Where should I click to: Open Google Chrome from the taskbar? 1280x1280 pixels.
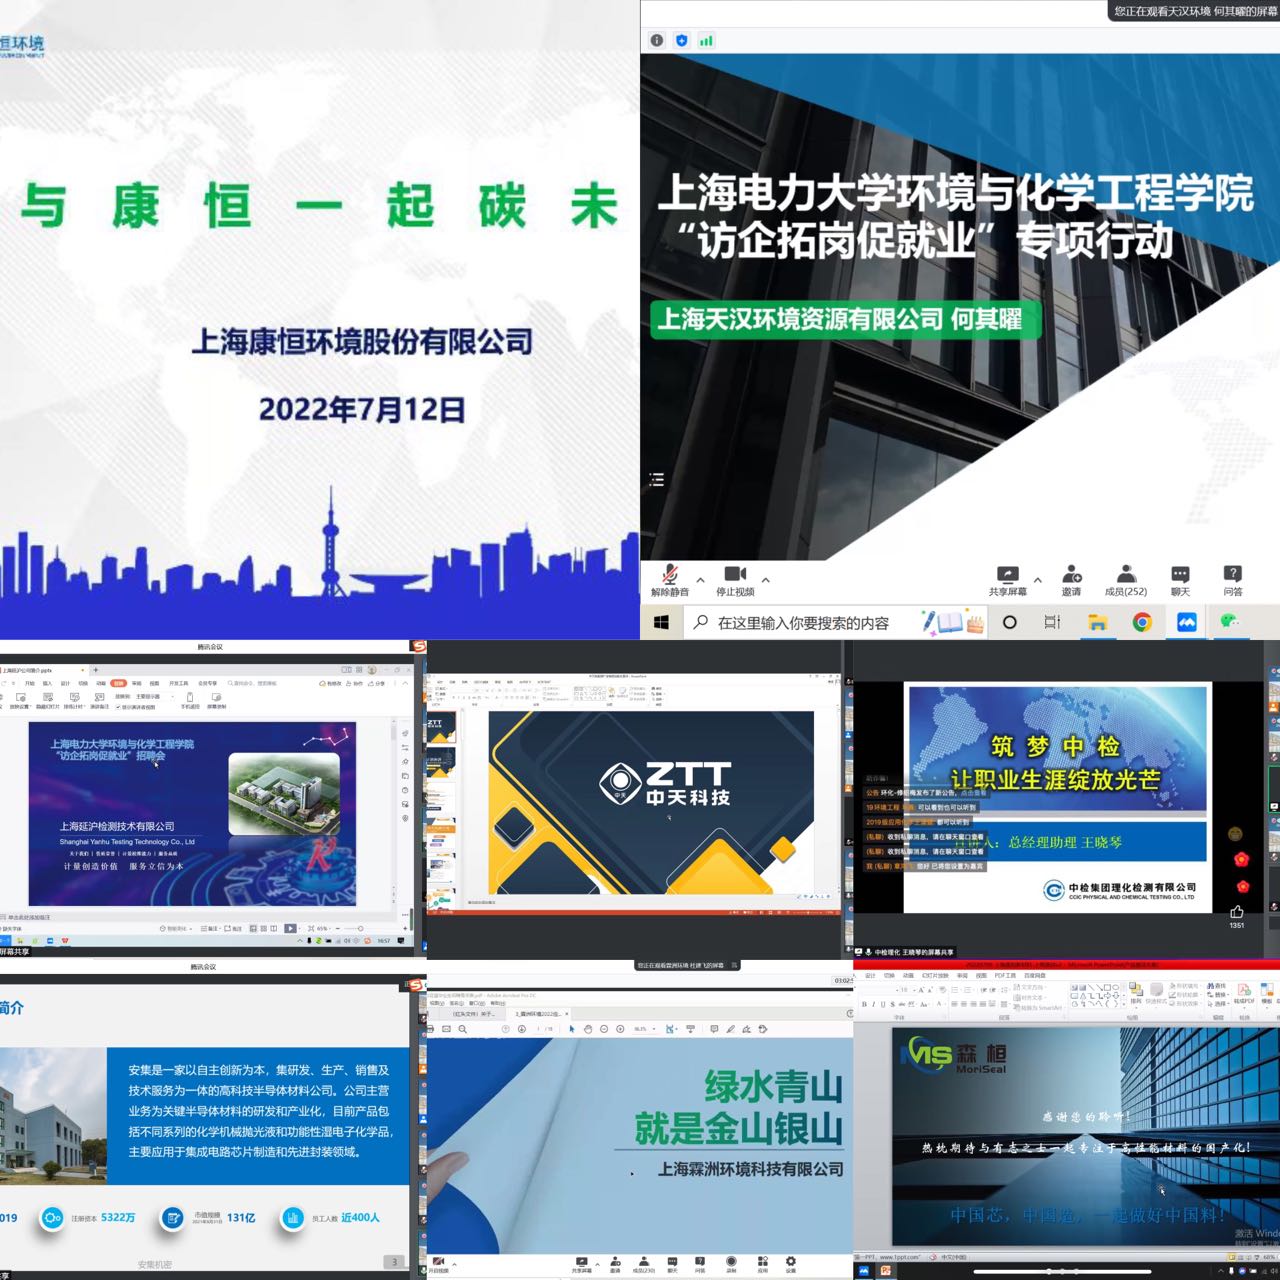[1141, 622]
